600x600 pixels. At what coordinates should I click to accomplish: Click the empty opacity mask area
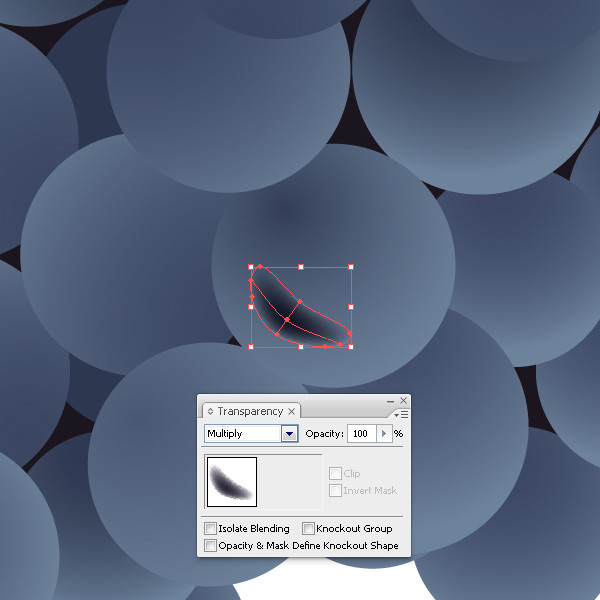[x=290, y=482]
